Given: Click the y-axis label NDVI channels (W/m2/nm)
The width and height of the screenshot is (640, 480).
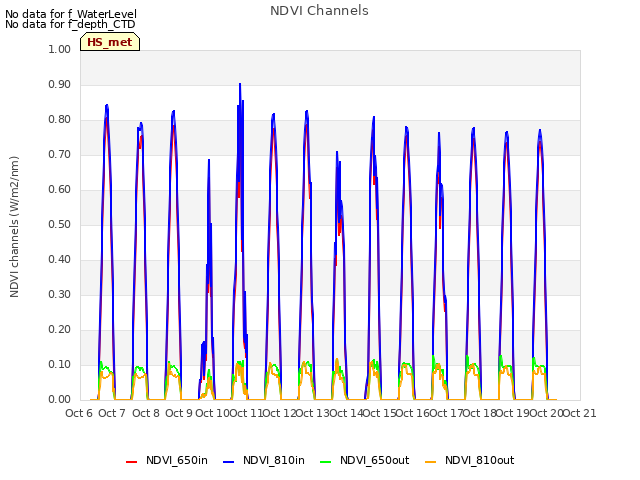Looking at the screenshot, I should tap(14, 227).
